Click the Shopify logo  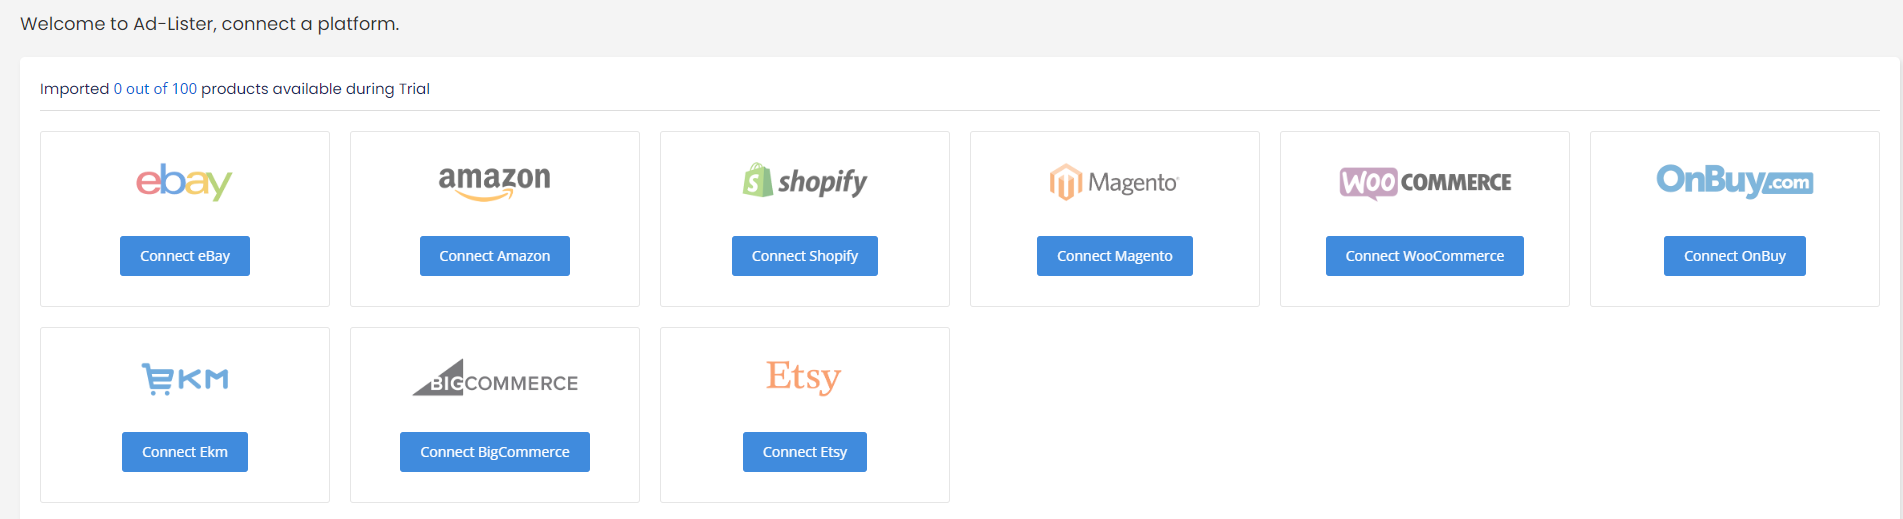point(804,181)
